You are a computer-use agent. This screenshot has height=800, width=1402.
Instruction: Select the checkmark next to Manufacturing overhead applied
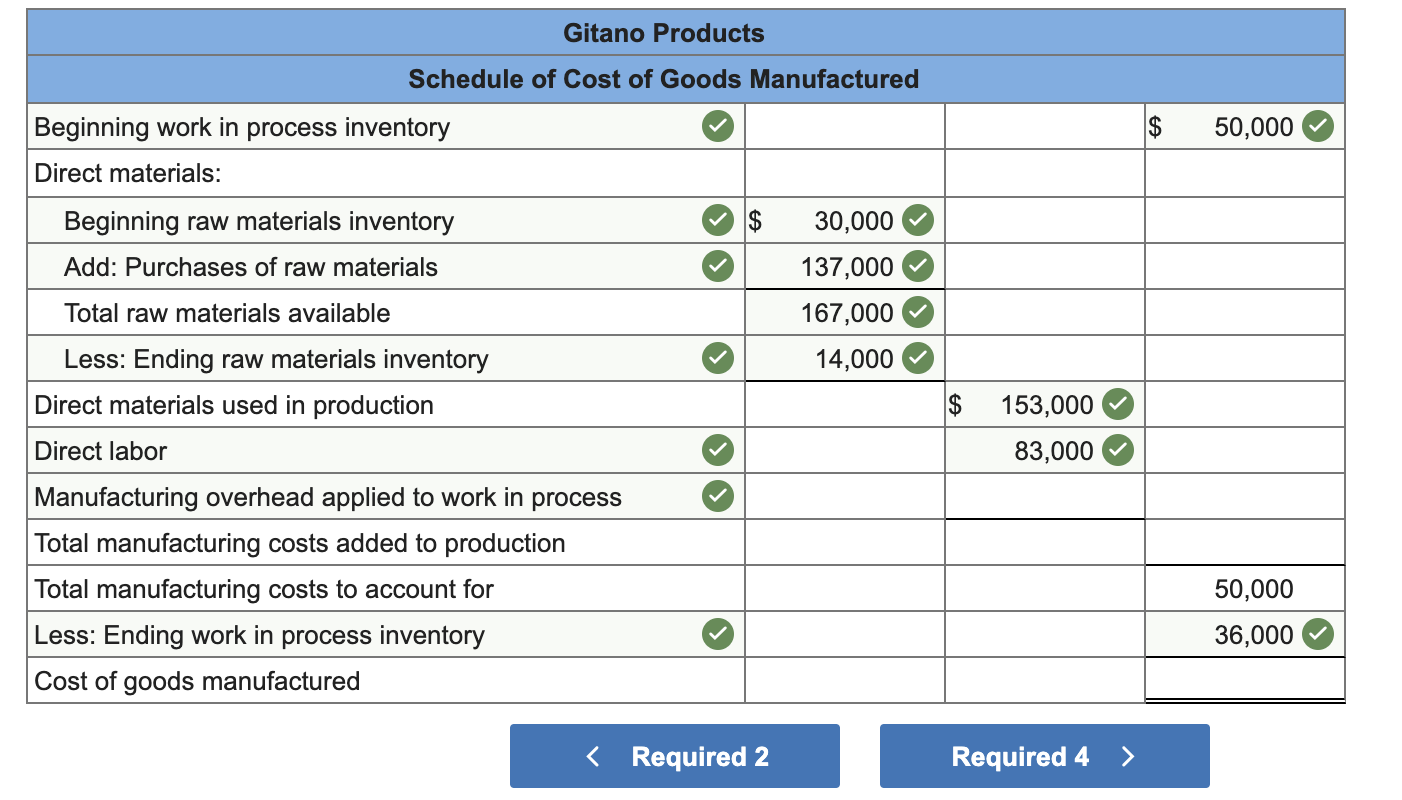pyautogui.click(x=716, y=496)
